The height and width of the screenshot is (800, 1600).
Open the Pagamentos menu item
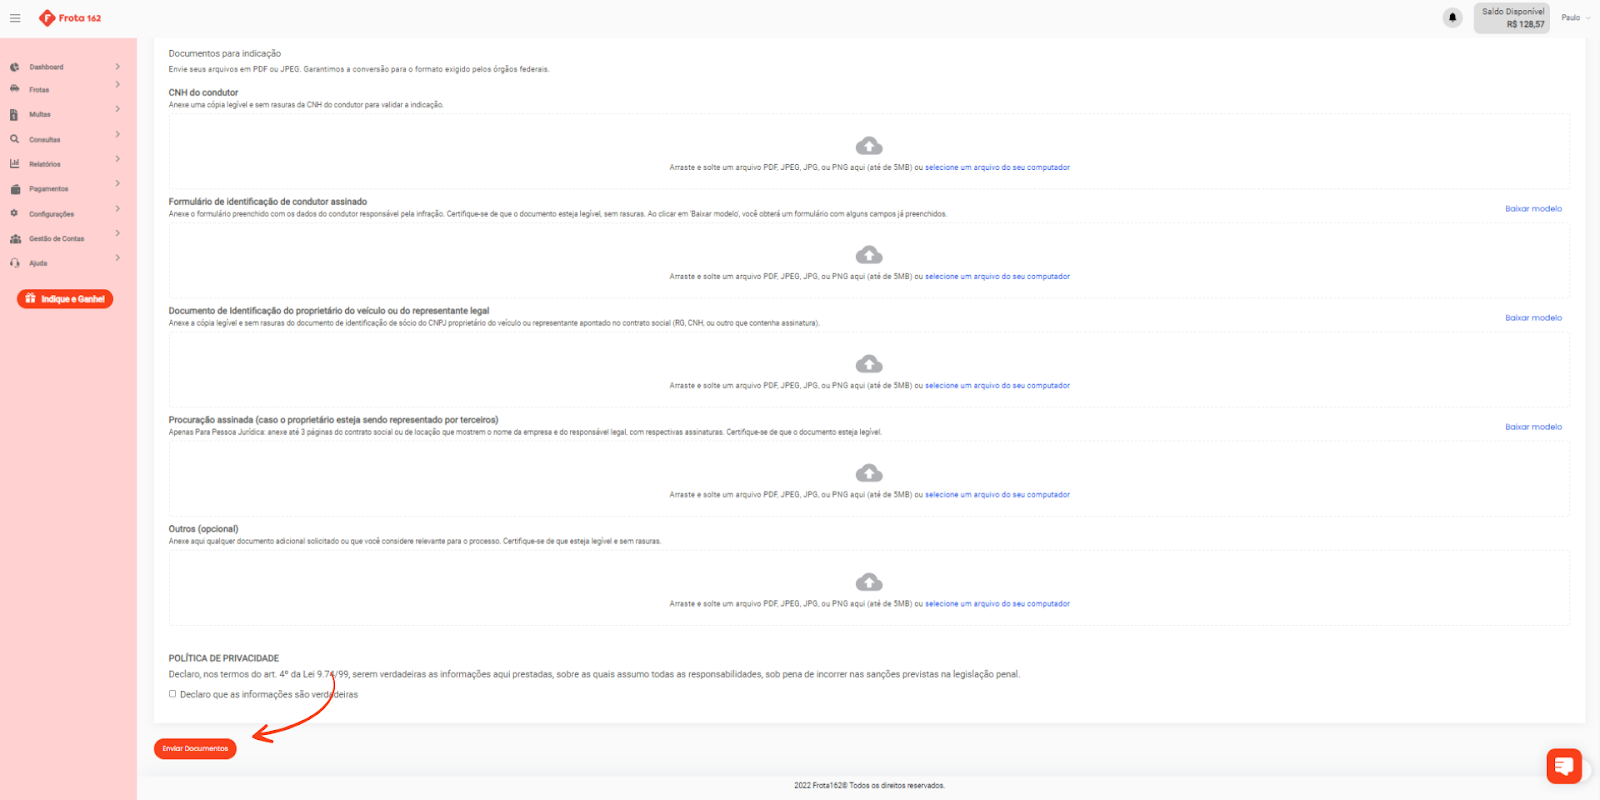coord(49,189)
